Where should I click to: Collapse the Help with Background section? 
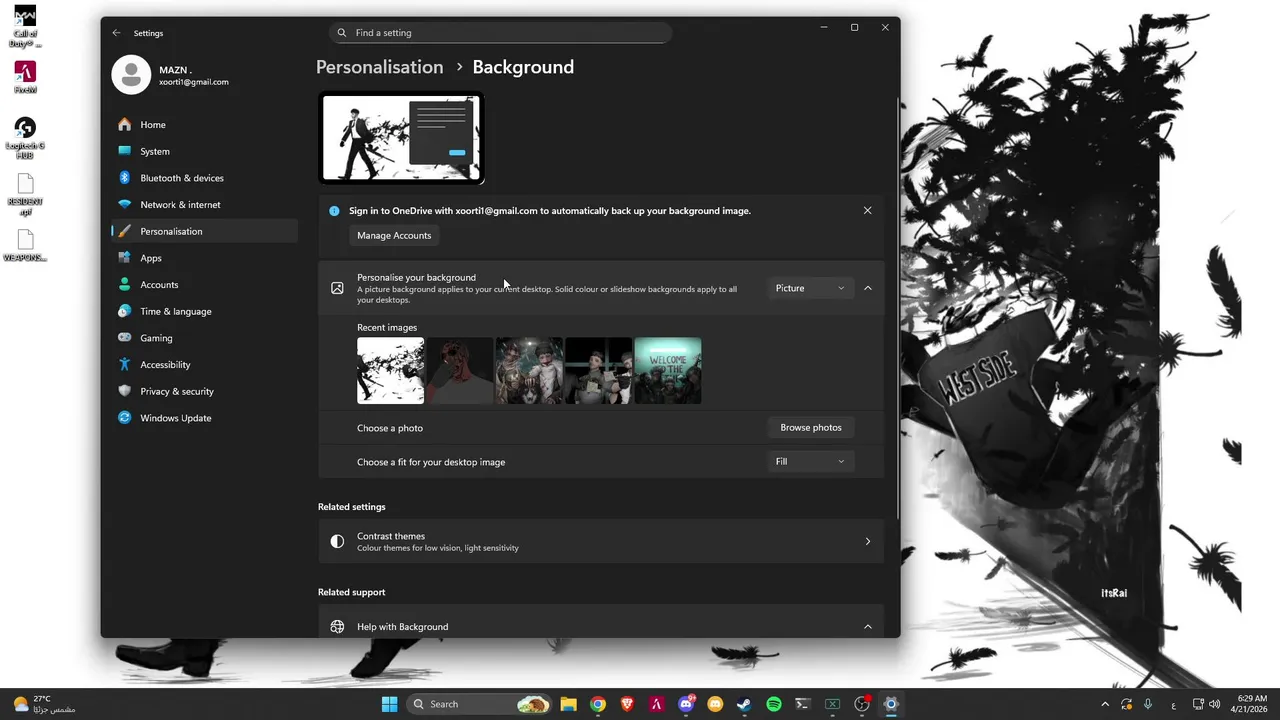(x=867, y=627)
